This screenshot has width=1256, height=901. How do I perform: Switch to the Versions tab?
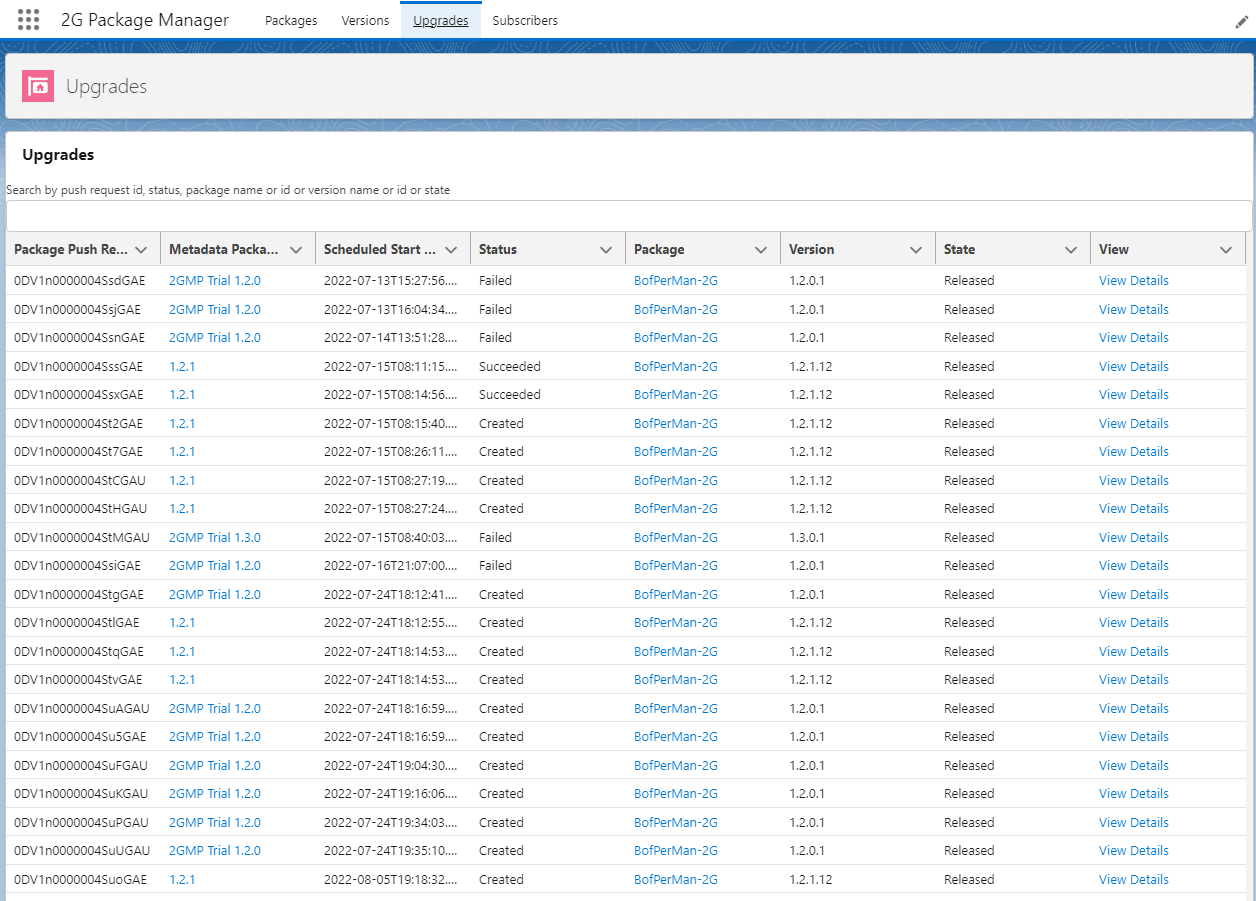point(365,19)
